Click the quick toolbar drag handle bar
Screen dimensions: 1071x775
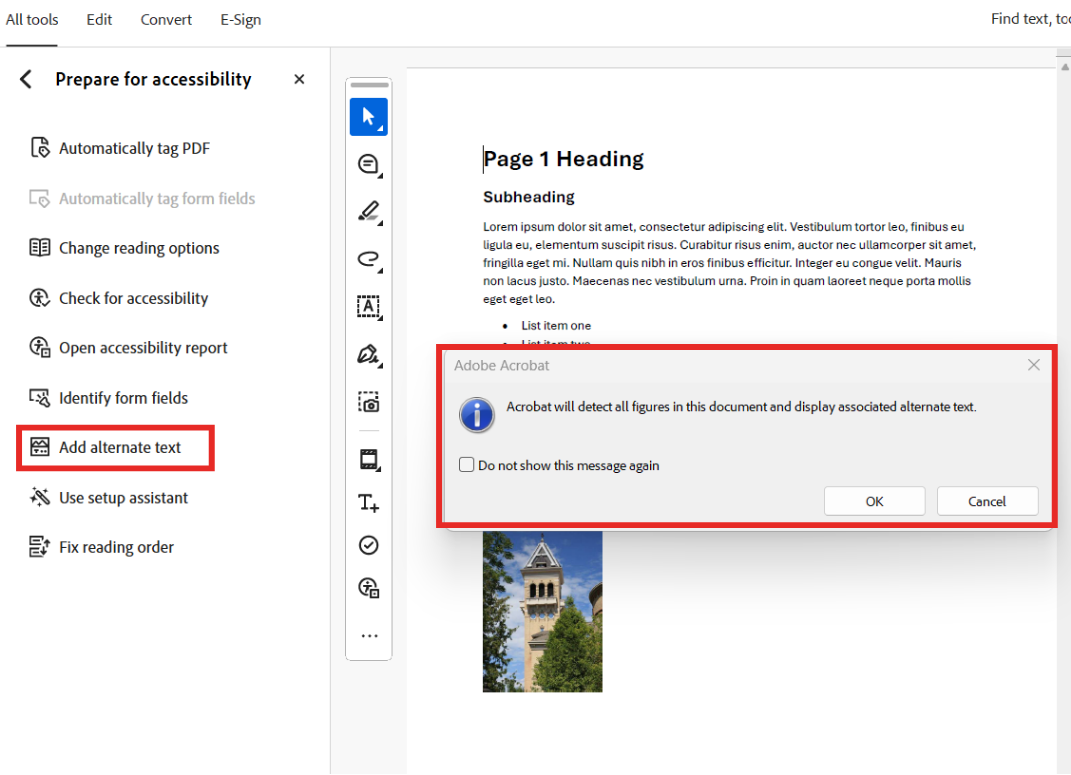(369, 85)
